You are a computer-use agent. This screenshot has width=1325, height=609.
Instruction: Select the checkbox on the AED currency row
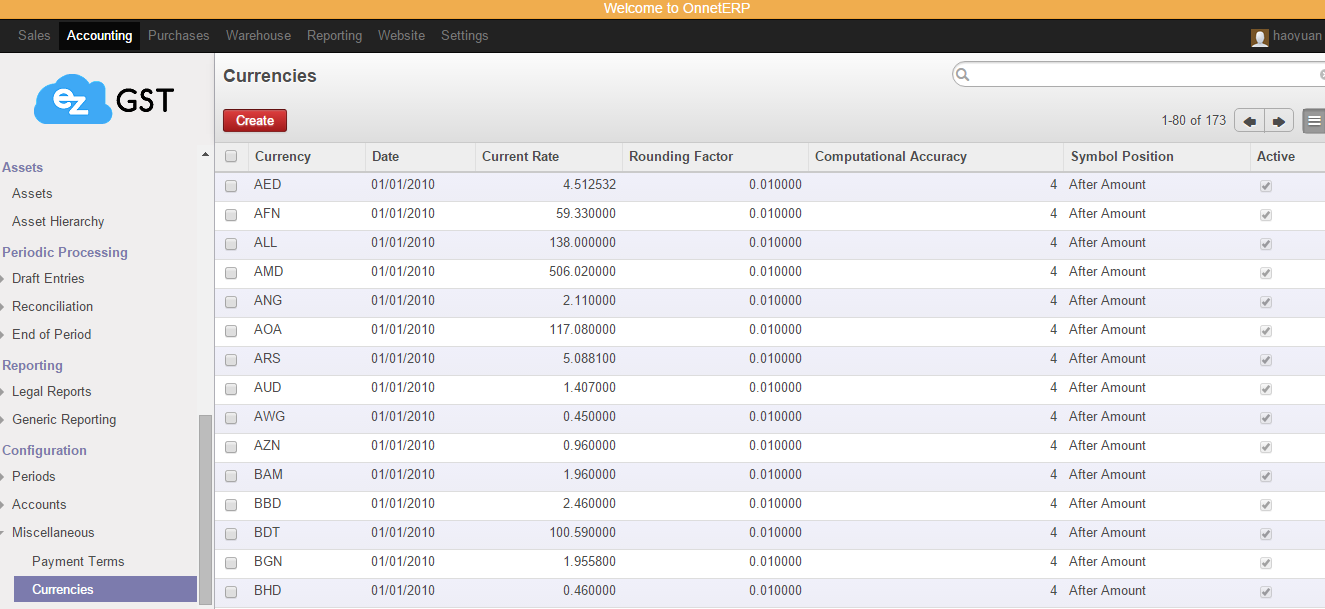coord(230,185)
